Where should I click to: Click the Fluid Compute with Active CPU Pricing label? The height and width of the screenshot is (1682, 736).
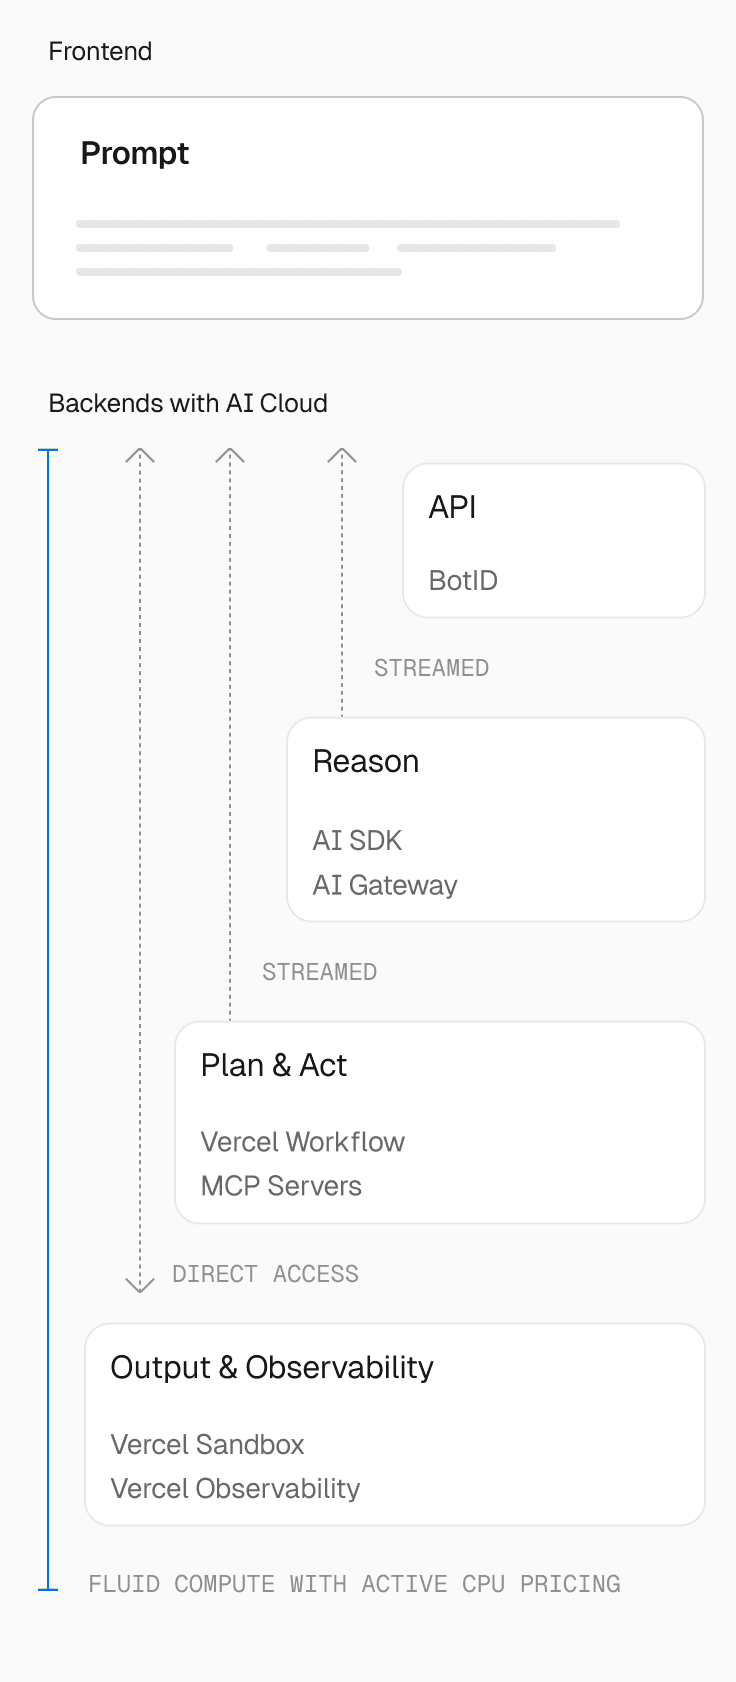(x=354, y=1584)
